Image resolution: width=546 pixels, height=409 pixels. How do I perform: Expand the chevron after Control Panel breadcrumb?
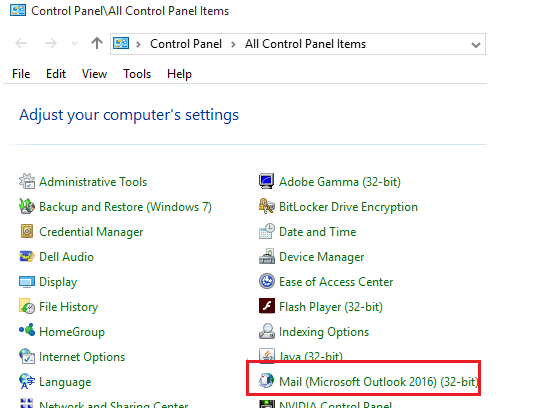point(233,45)
